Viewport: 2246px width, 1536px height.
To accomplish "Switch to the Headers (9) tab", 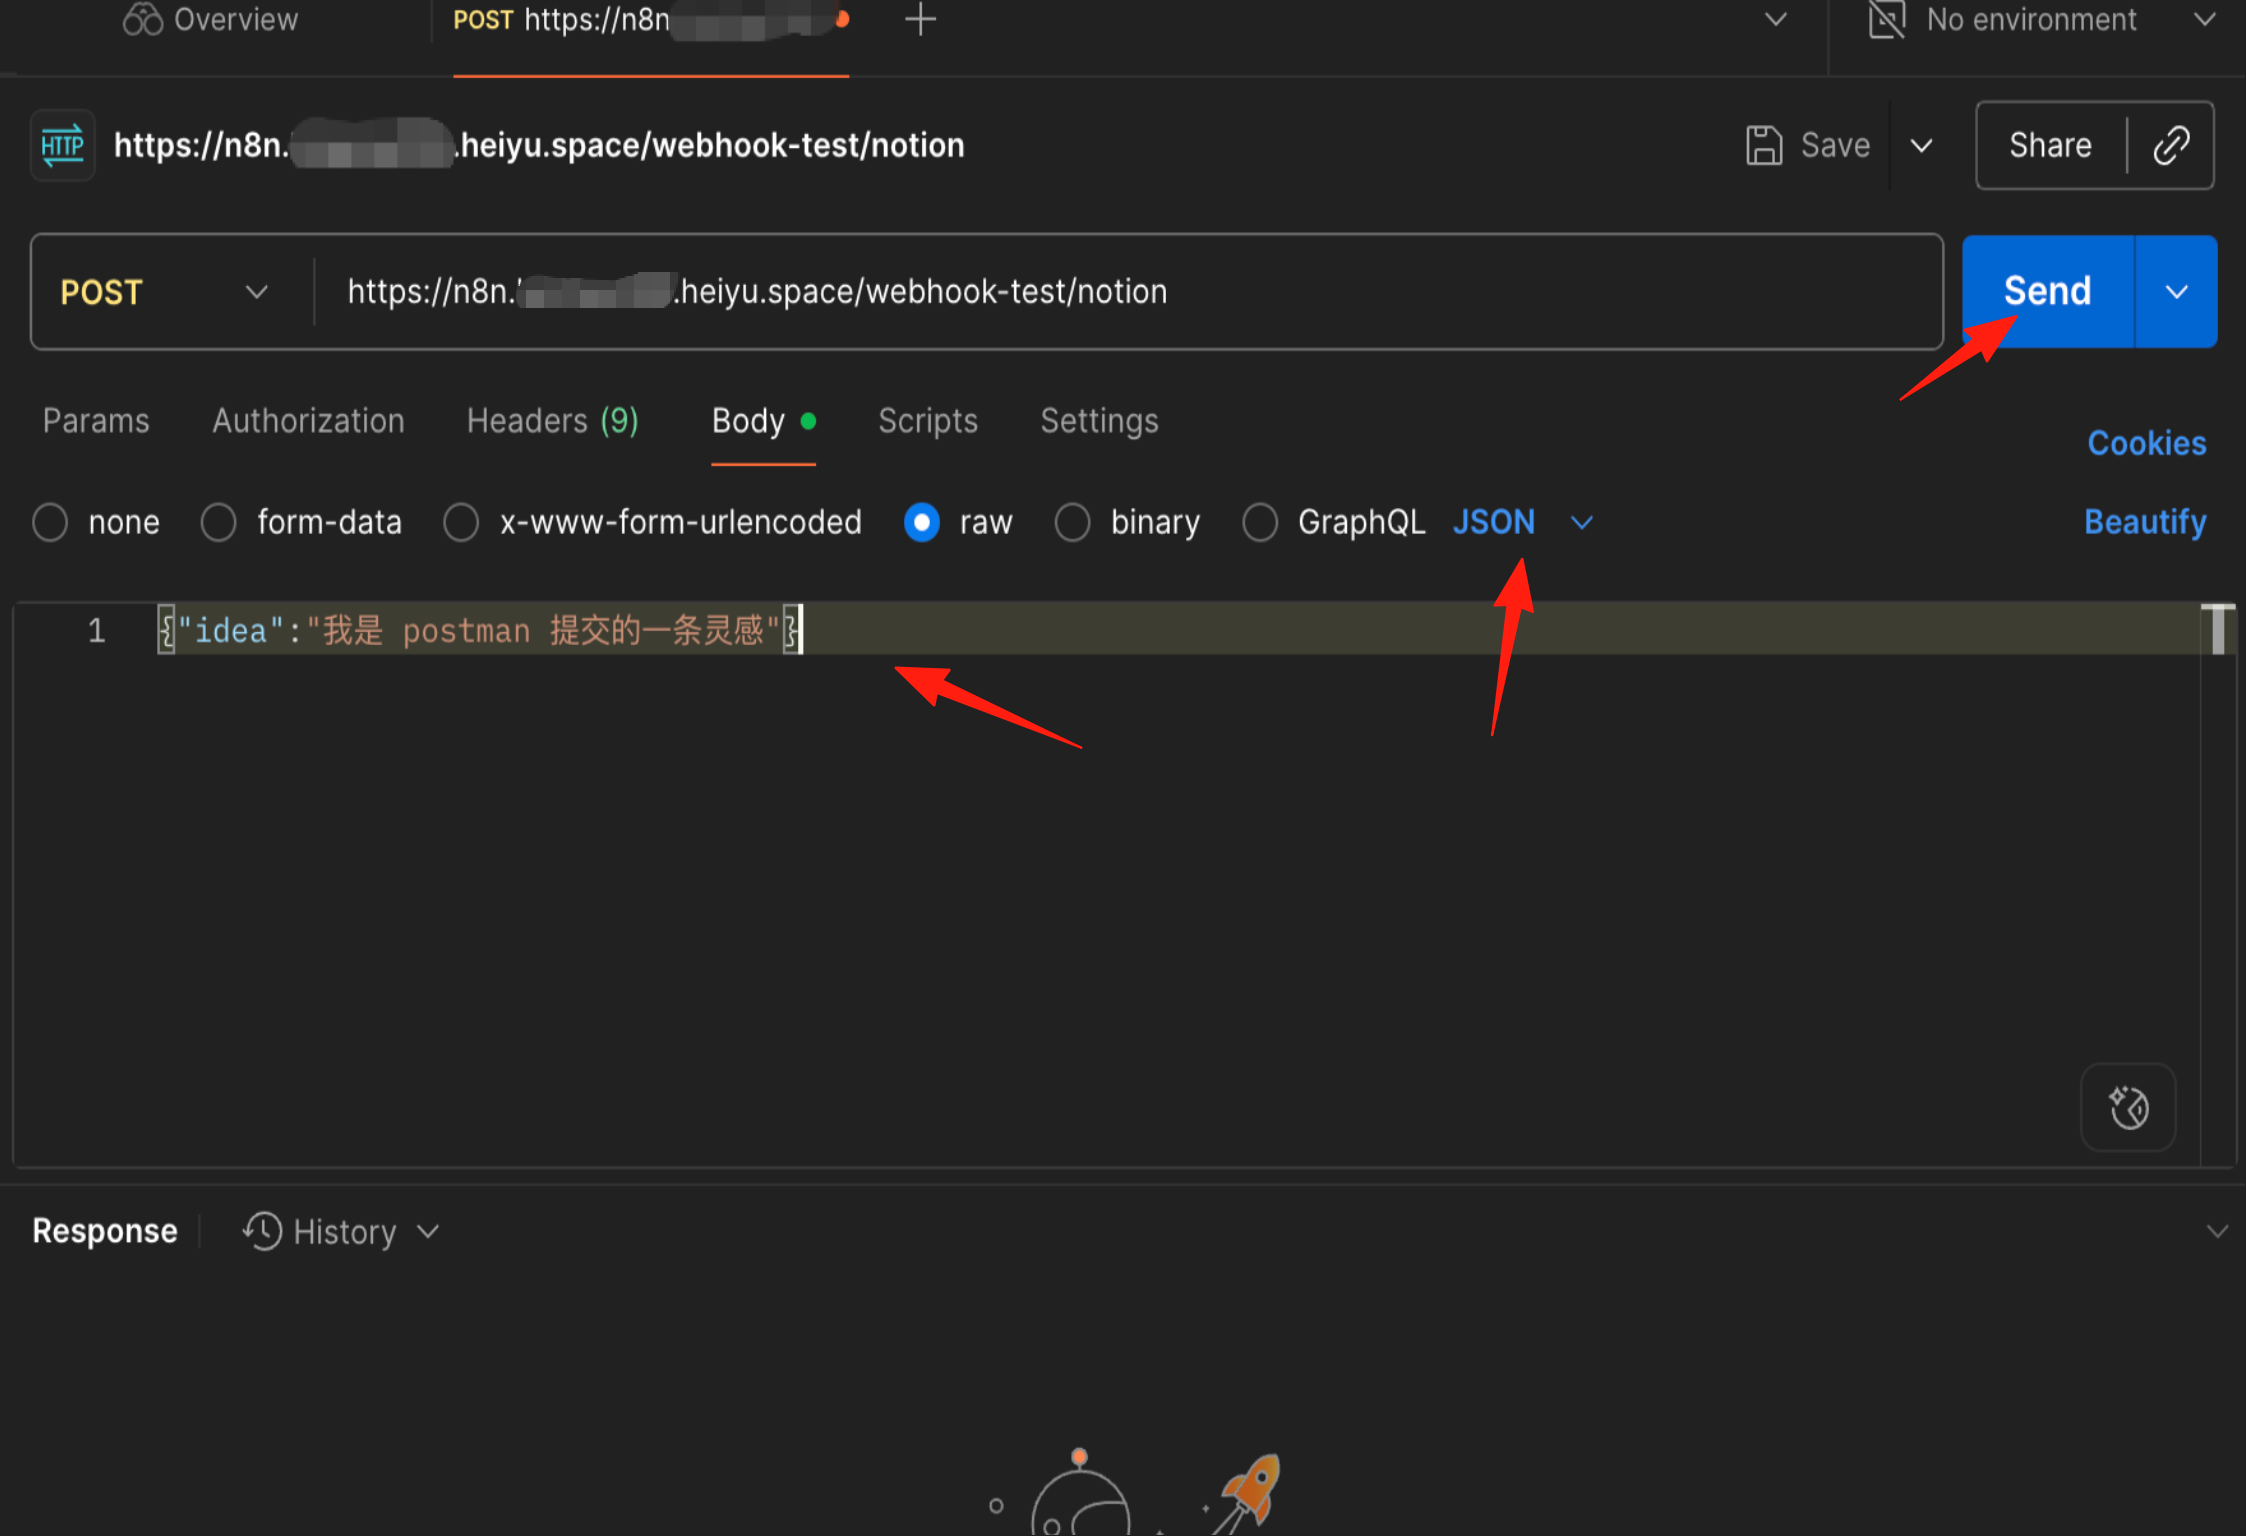I will (552, 421).
